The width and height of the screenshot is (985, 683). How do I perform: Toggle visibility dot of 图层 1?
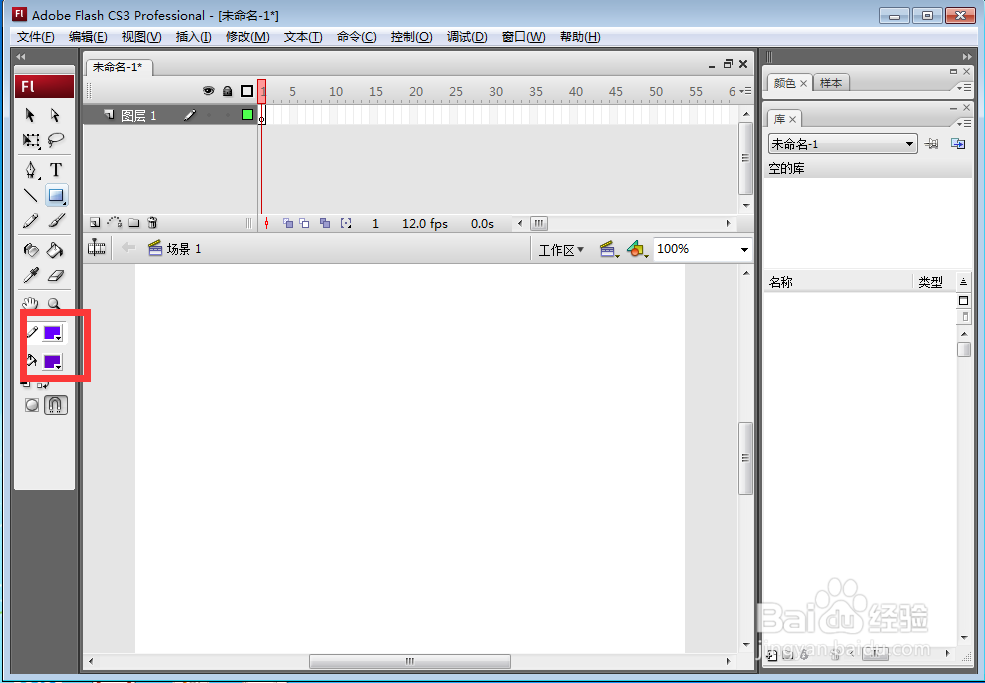209,116
